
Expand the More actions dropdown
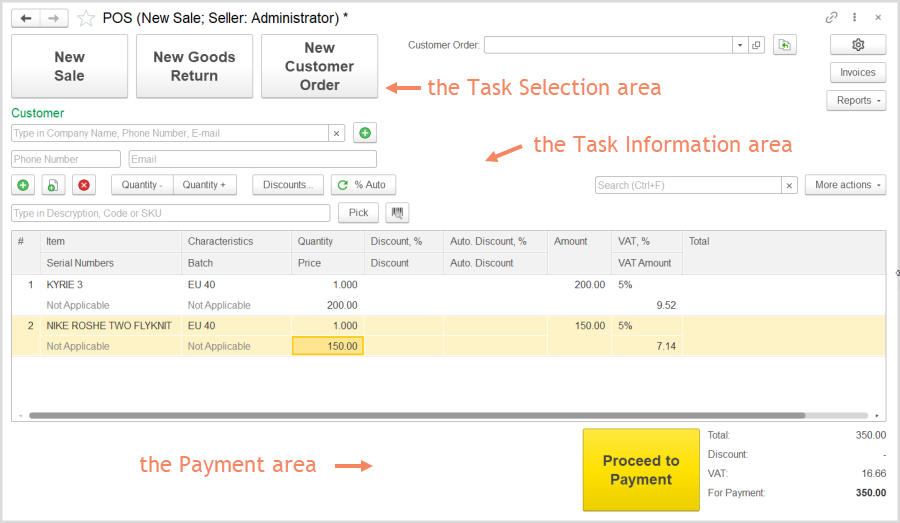pyautogui.click(x=845, y=185)
